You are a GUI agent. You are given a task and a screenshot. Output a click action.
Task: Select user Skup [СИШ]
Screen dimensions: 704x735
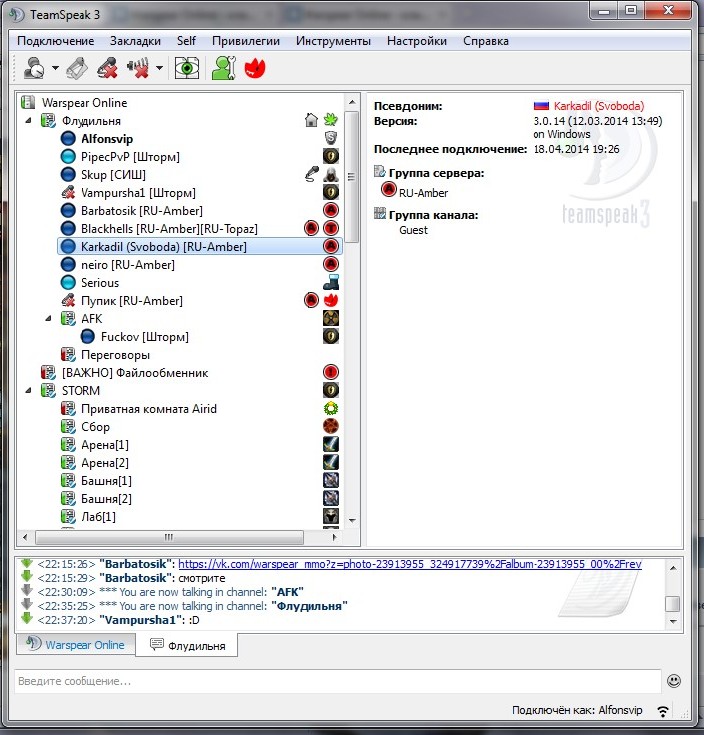(x=113, y=175)
